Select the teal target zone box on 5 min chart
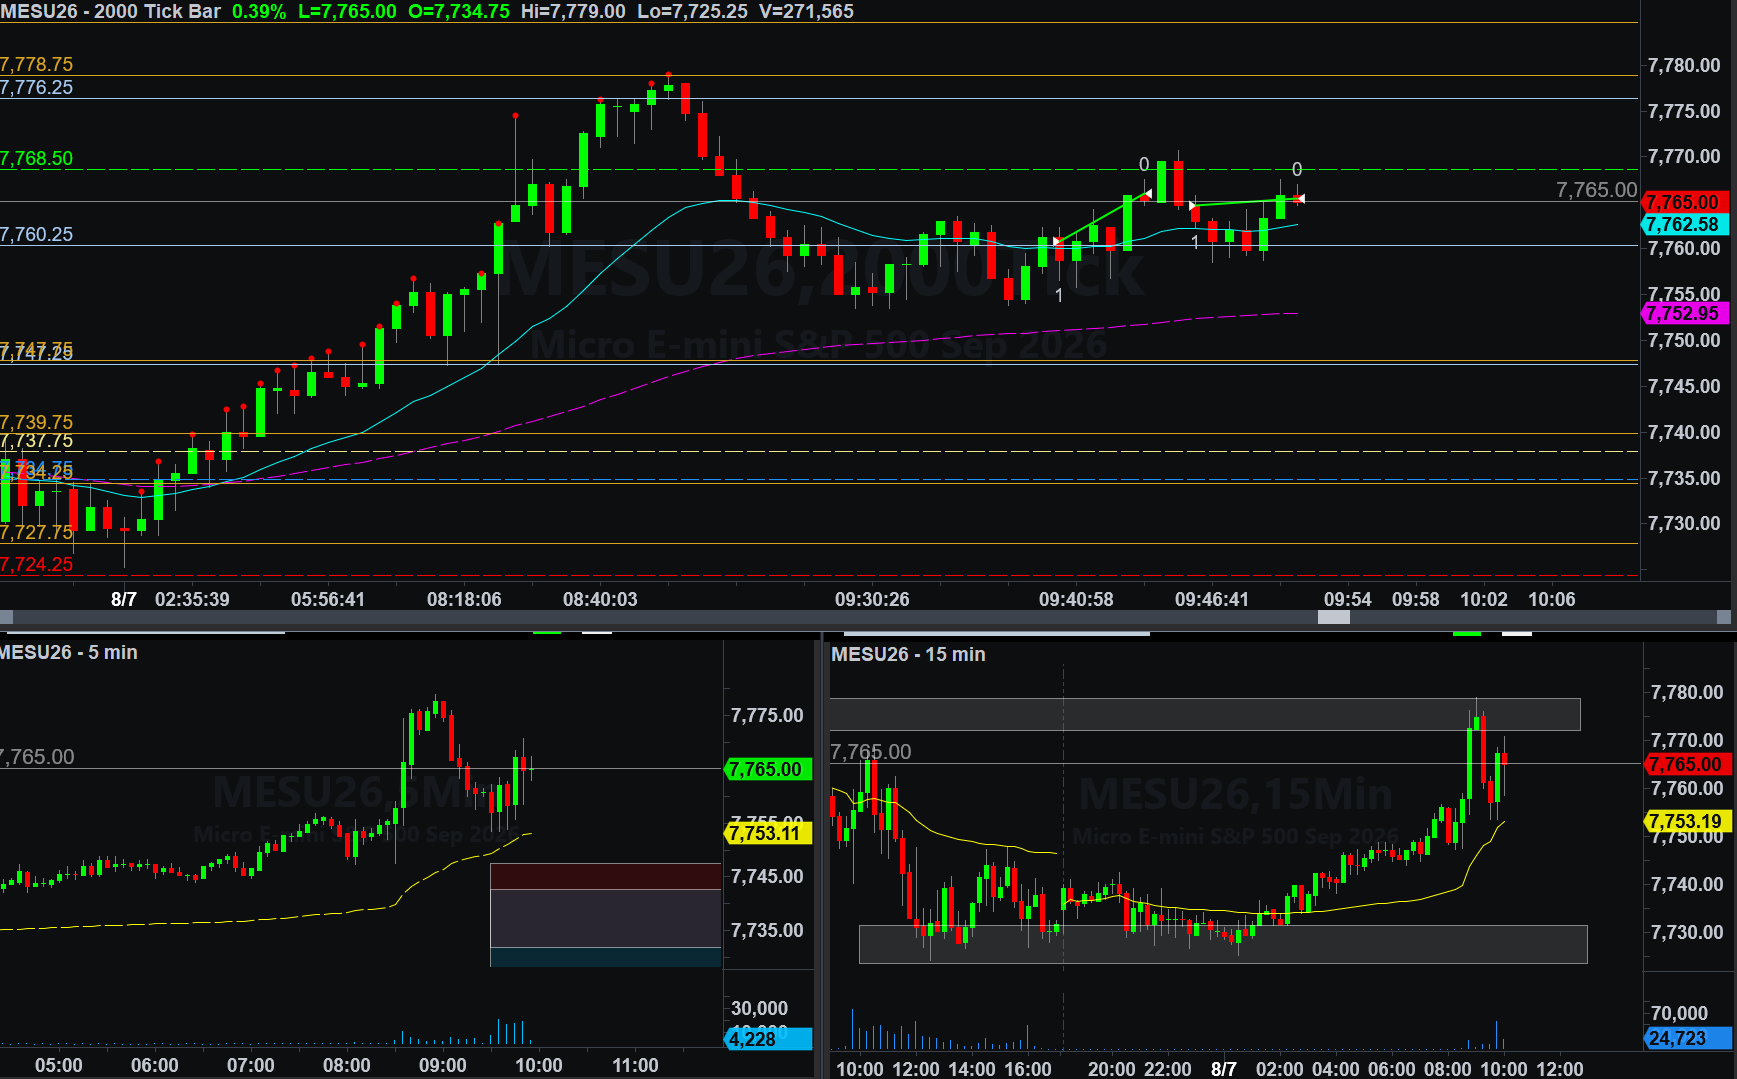Viewport: 1737px width, 1079px height. pos(606,957)
